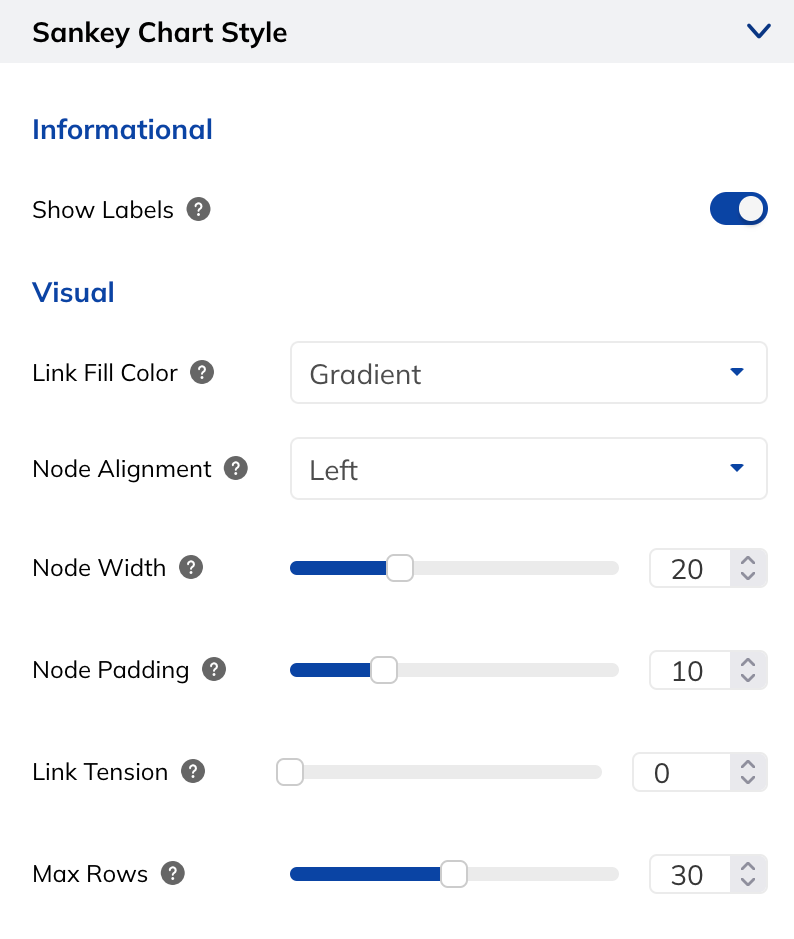Click question mark beside Node Padding
The height and width of the screenshot is (939, 794).
[x=214, y=670]
